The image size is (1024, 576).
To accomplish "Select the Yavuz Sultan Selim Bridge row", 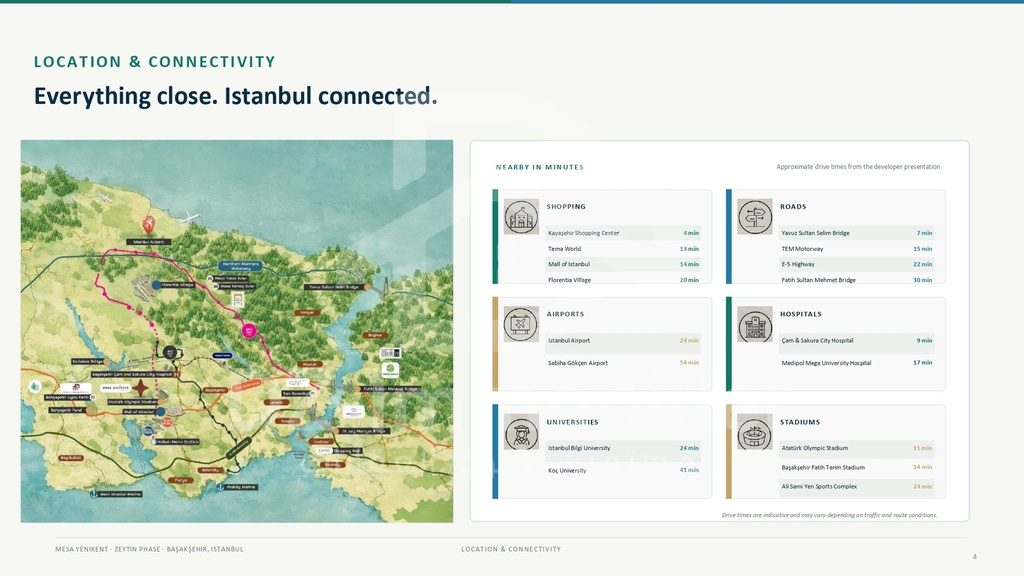I will point(857,232).
